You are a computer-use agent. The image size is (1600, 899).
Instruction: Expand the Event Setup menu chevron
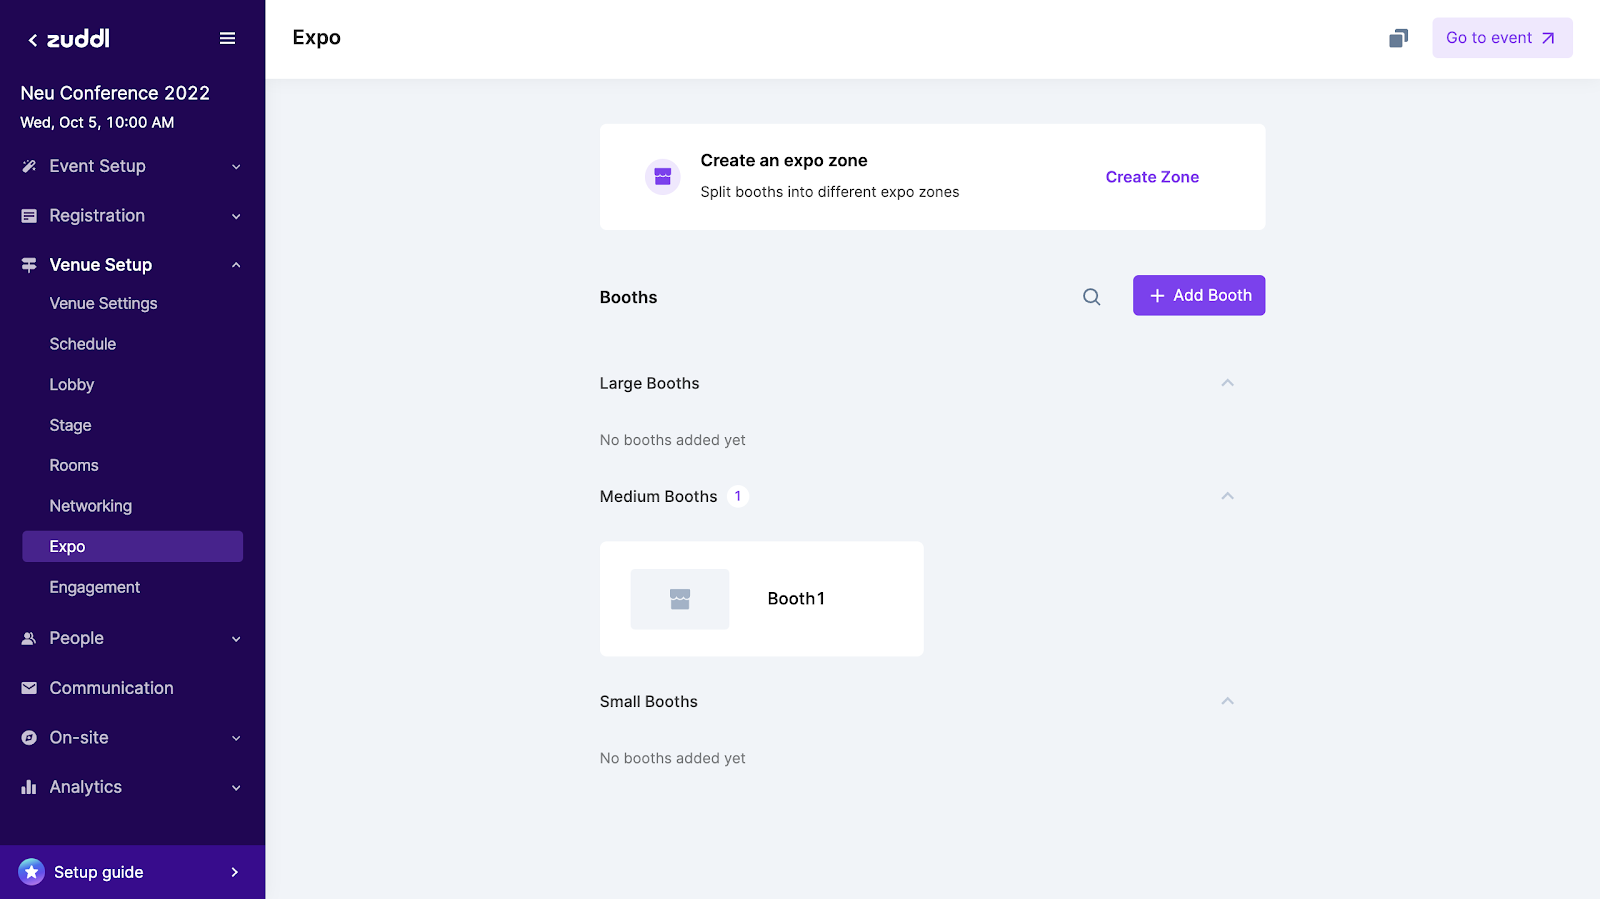(x=236, y=167)
